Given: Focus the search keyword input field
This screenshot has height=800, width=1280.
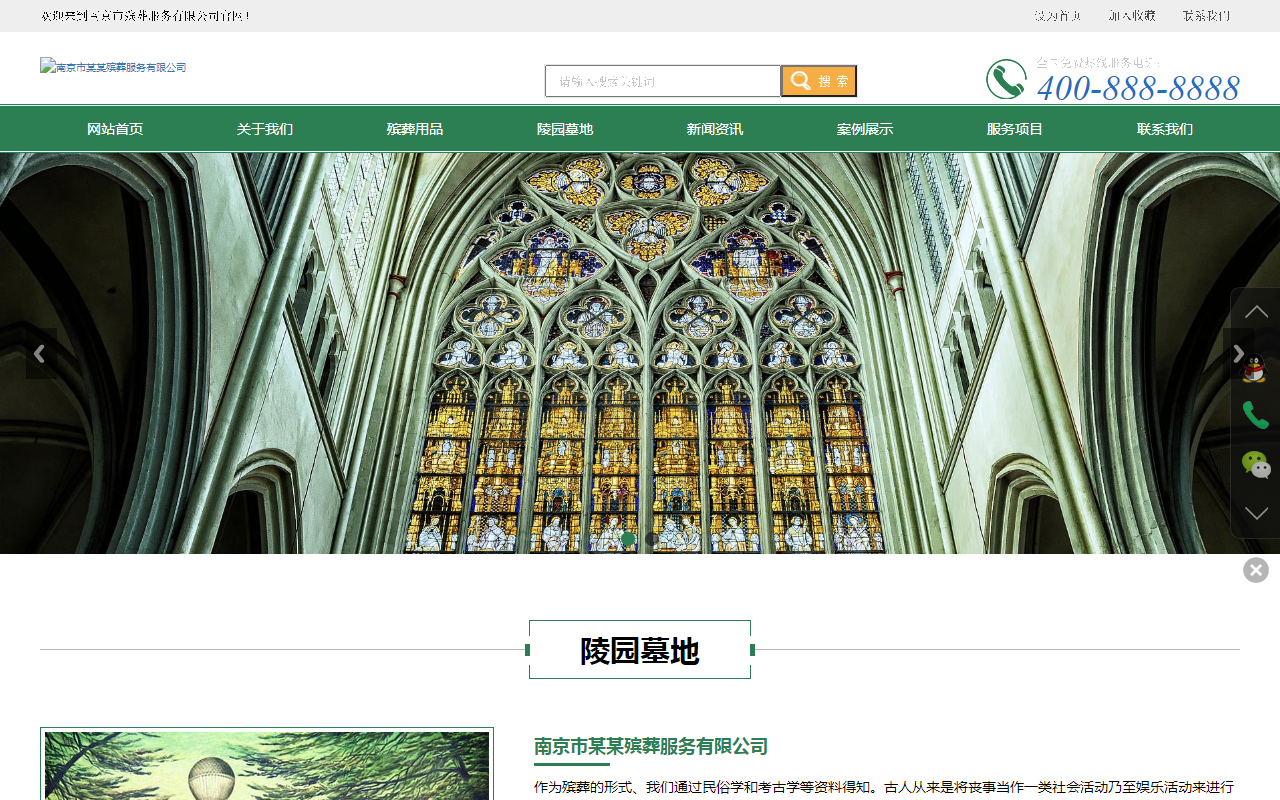Looking at the screenshot, I should pyautogui.click(x=663, y=81).
